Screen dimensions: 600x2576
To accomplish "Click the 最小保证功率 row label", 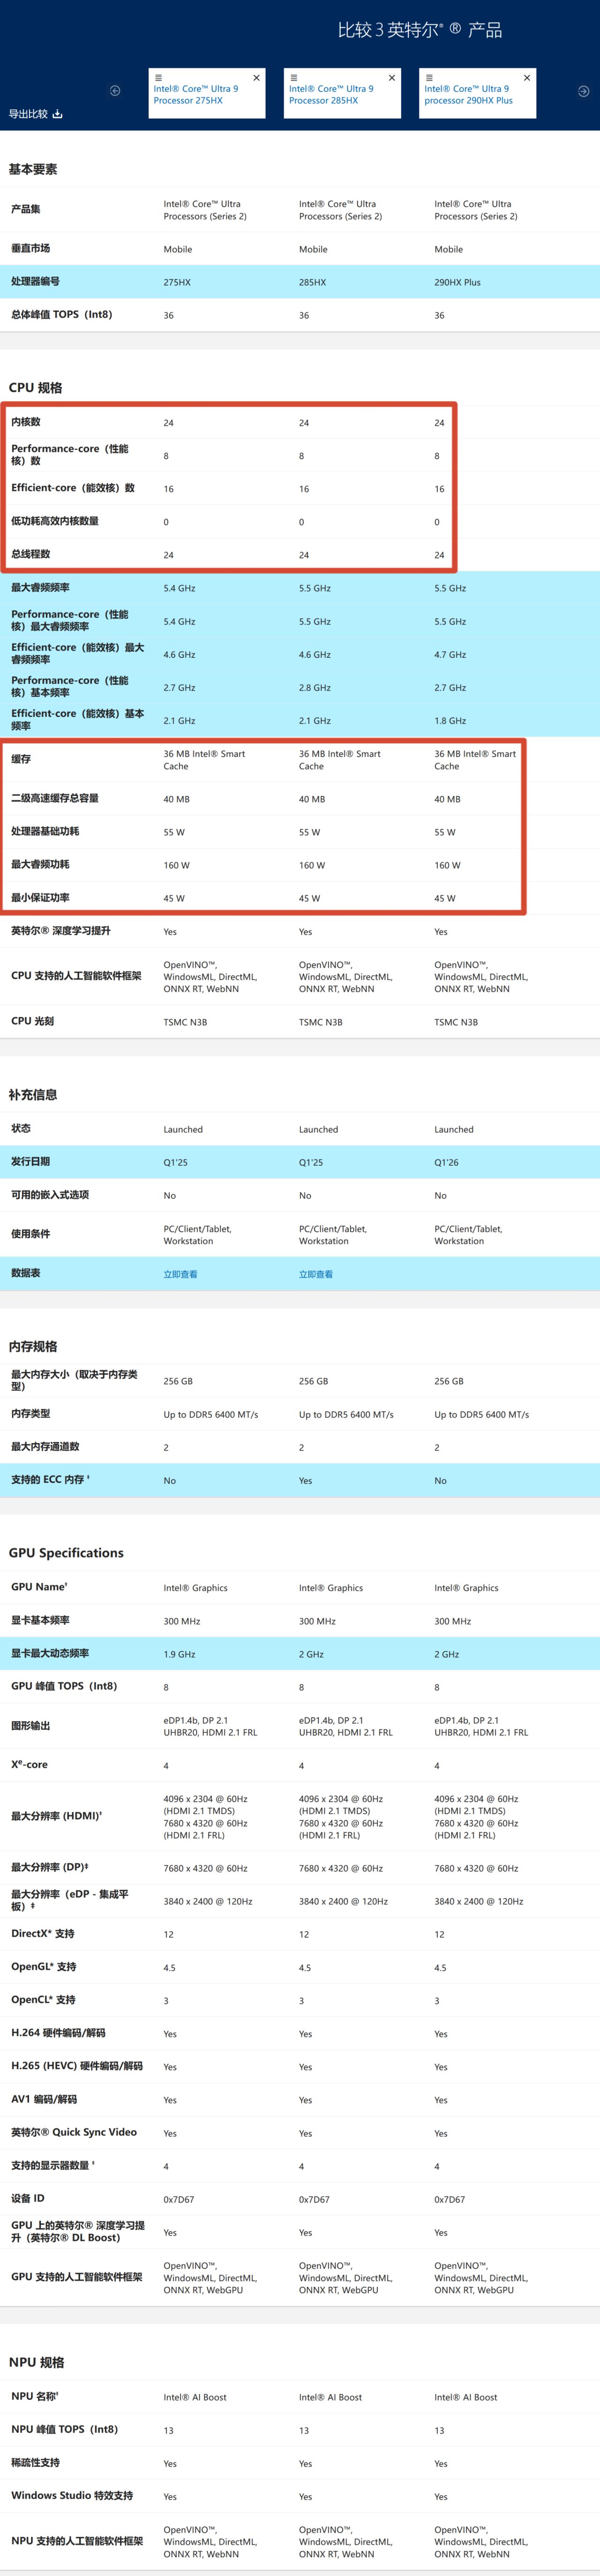I will [x=40, y=898].
